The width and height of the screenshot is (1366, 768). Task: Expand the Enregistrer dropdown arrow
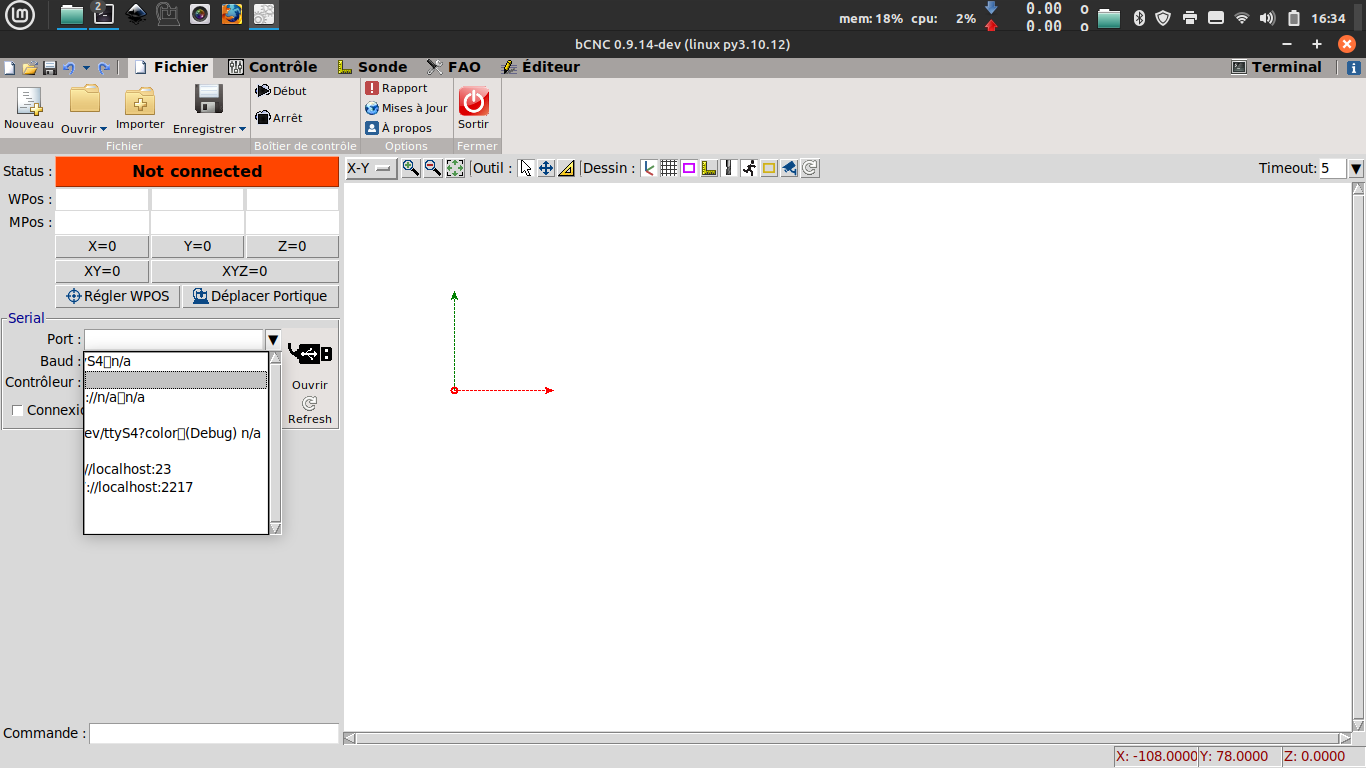click(x=242, y=129)
